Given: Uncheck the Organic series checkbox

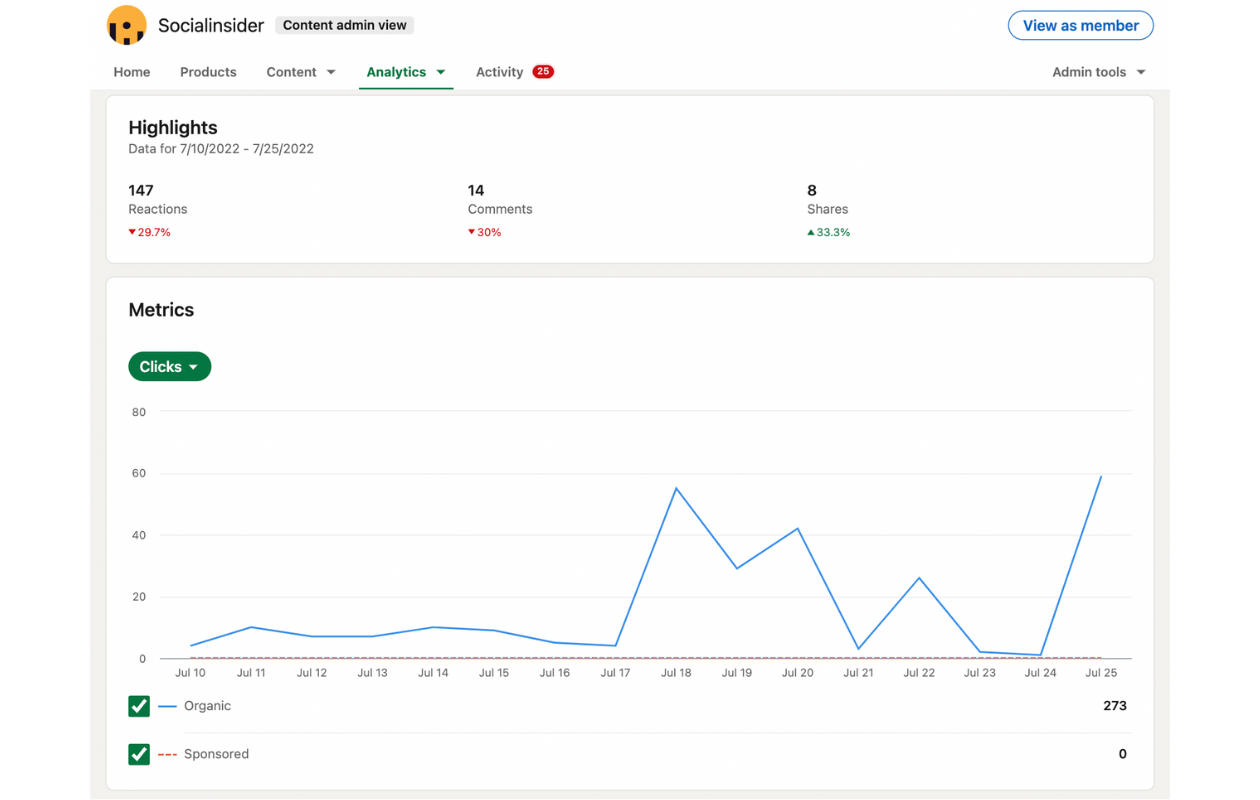Looking at the screenshot, I should click(139, 706).
